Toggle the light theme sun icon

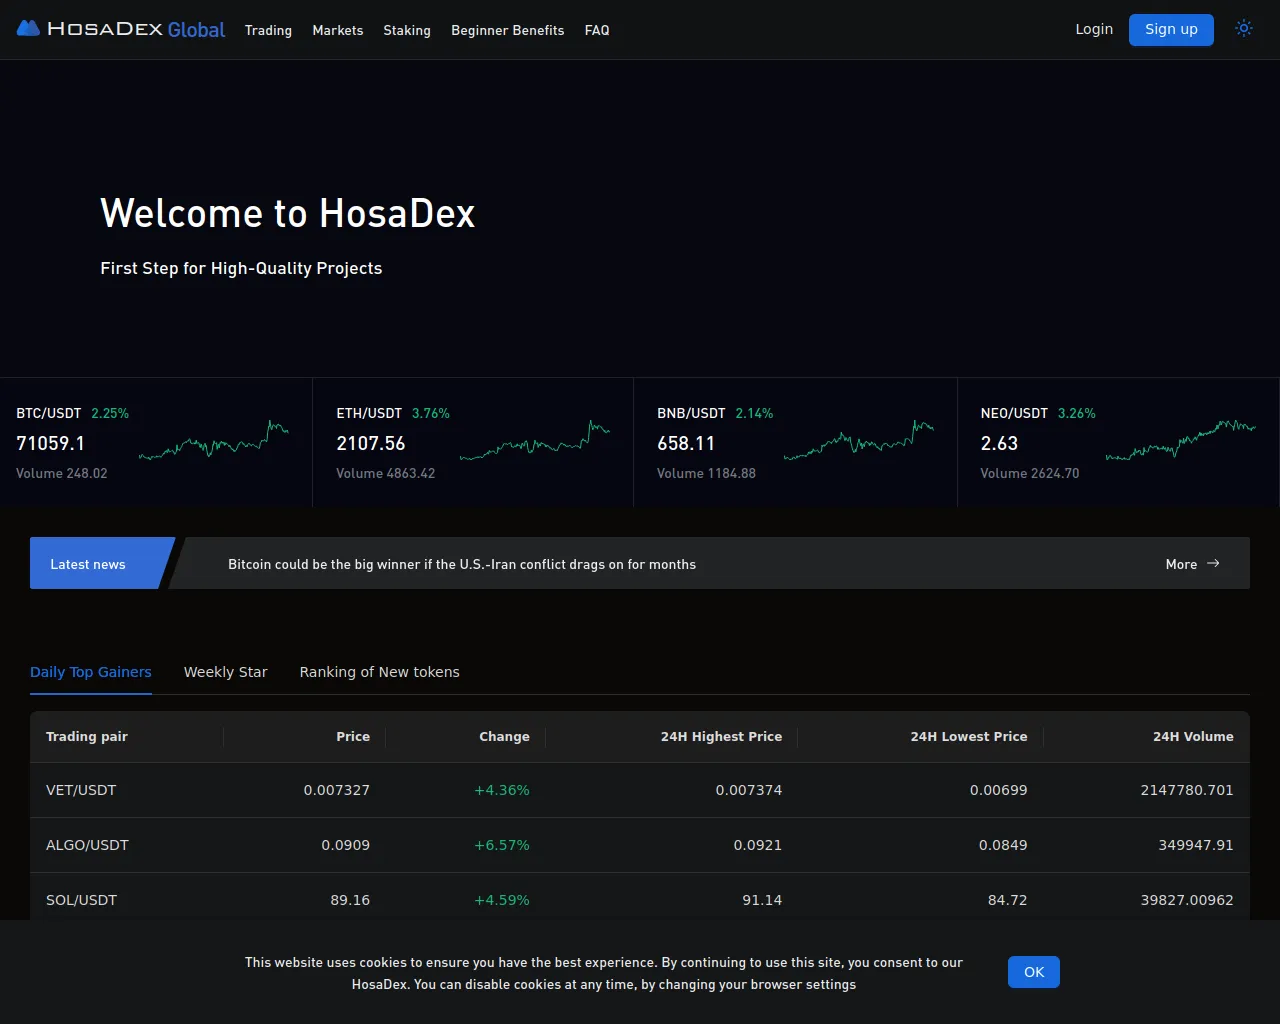pyautogui.click(x=1244, y=29)
